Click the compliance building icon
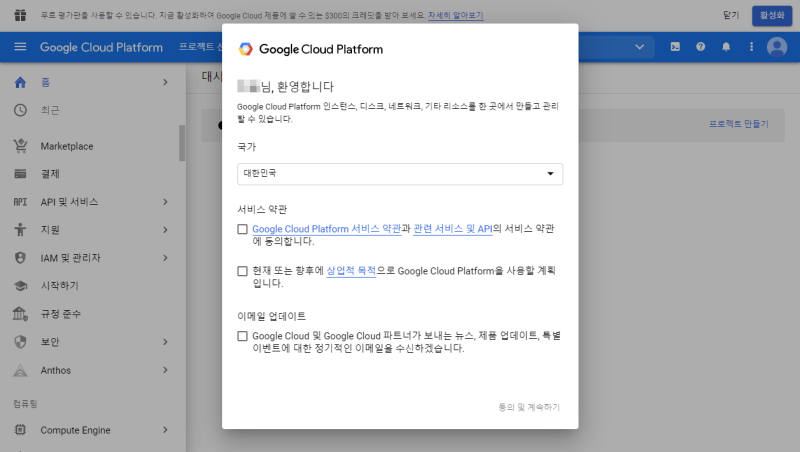This screenshot has height=452, width=800. pos(20,314)
